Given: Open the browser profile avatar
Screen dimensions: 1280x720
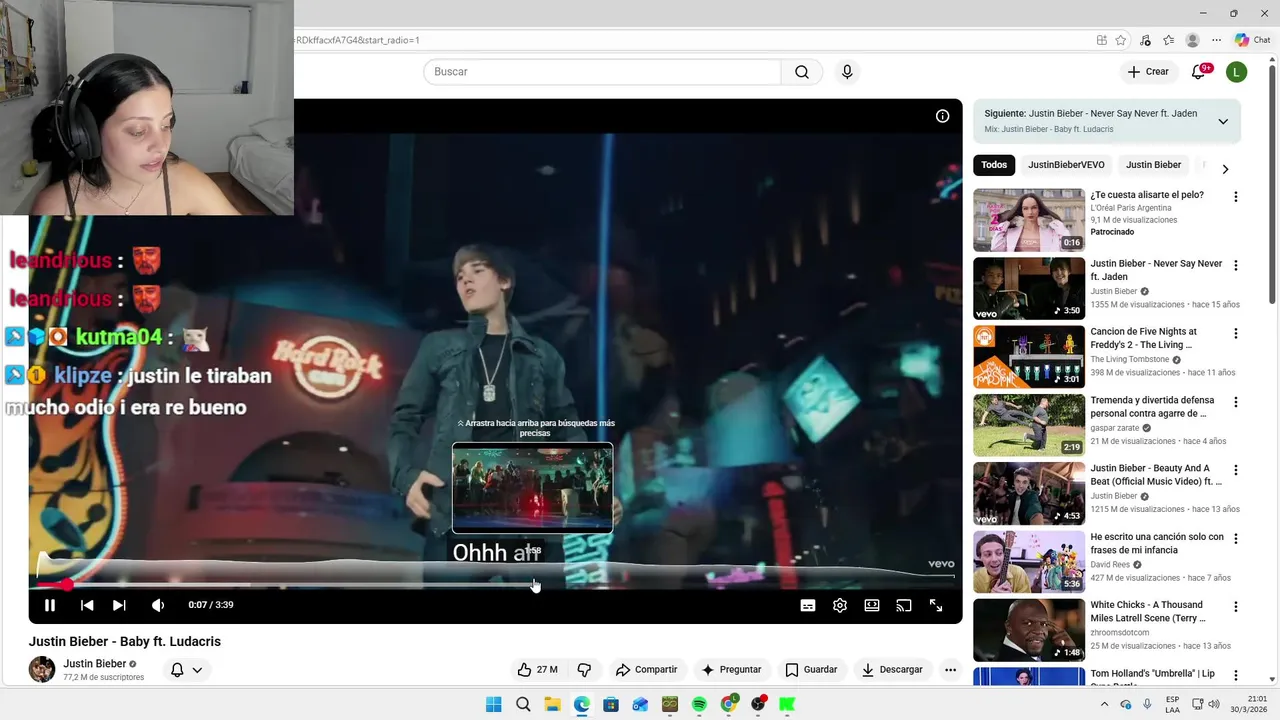Looking at the screenshot, I should 1192,40.
